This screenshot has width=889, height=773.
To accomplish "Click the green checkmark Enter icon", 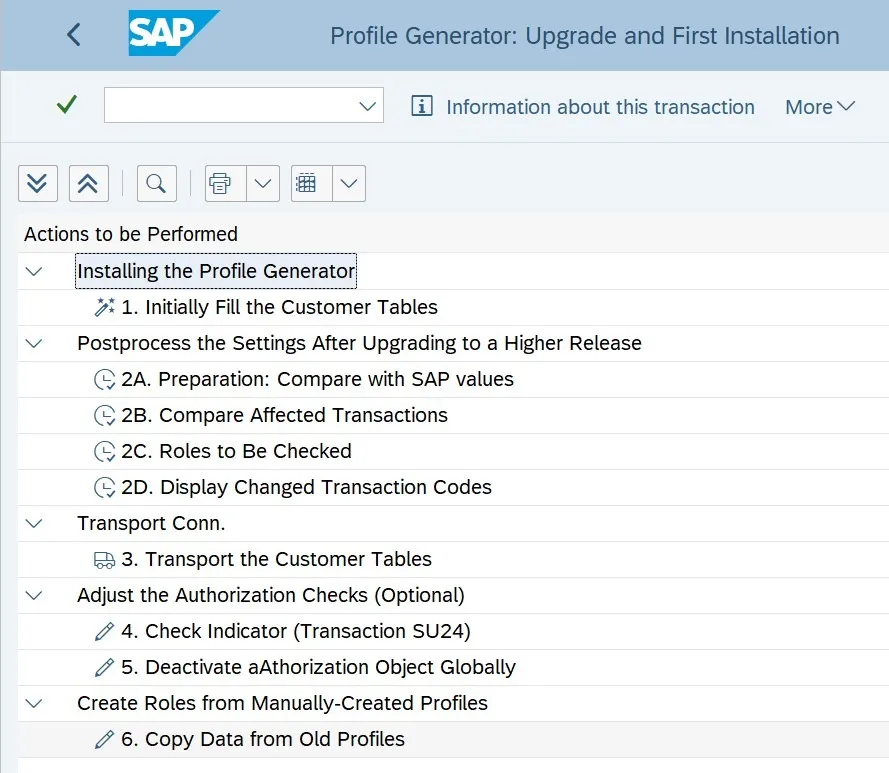I will pyautogui.click(x=67, y=105).
